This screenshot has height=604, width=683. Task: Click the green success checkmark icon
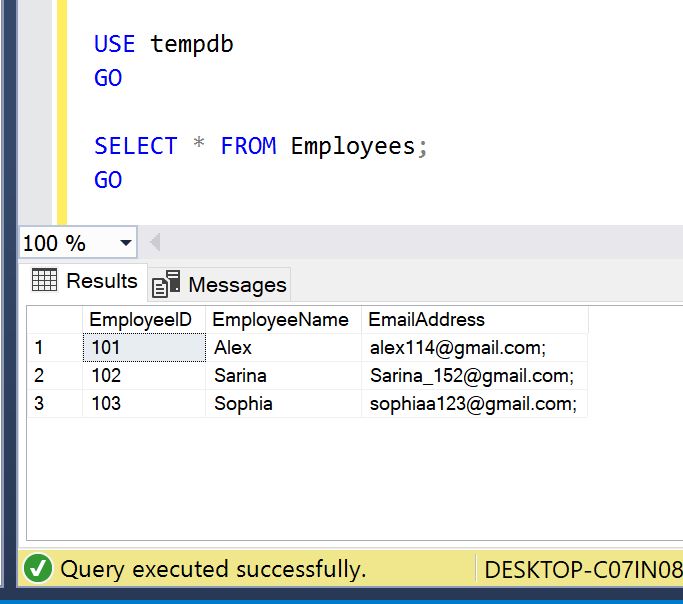[x=38, y=570]
